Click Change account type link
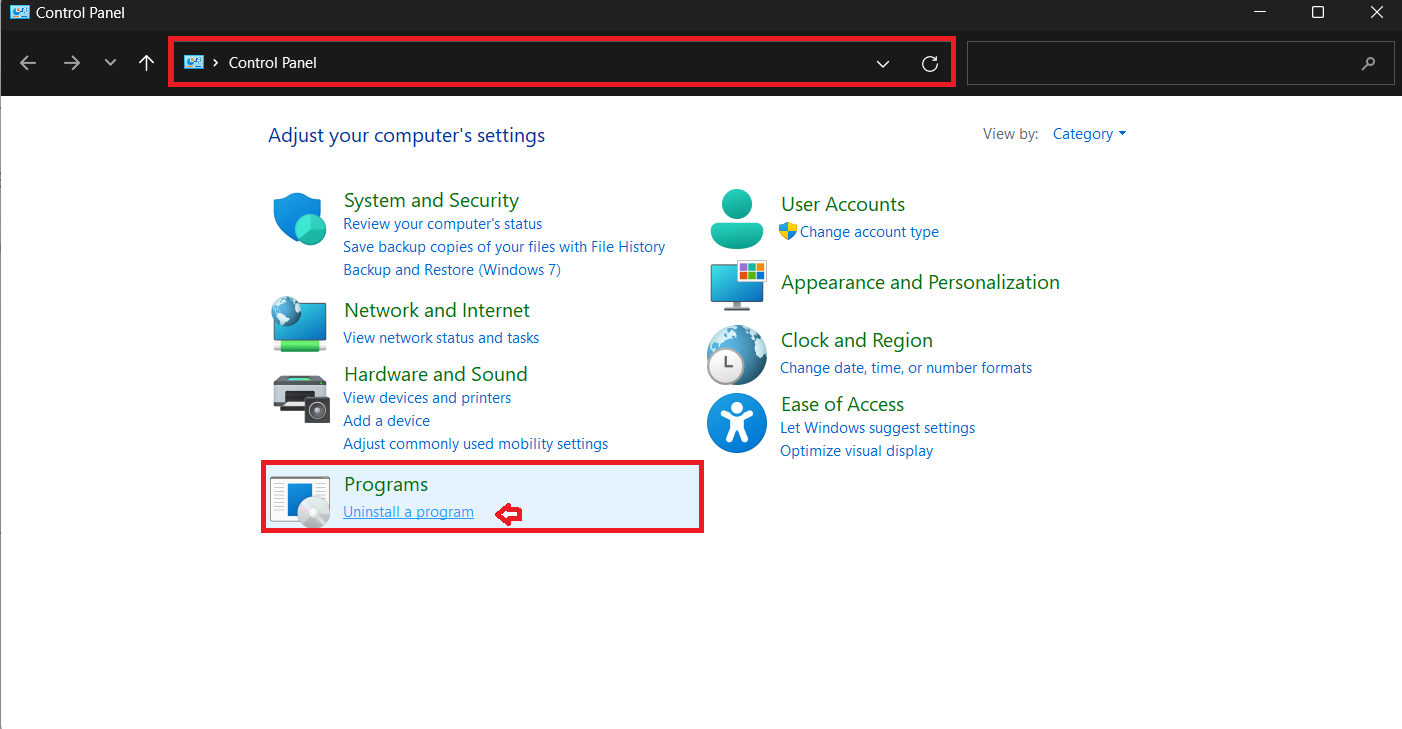The image size is (1402, 729). 869,232
